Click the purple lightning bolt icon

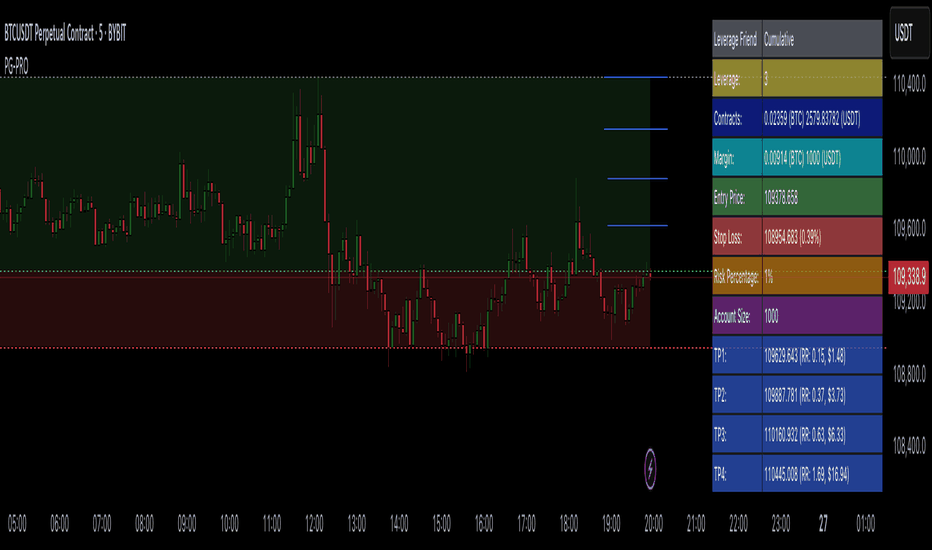(x=650, y=469)
